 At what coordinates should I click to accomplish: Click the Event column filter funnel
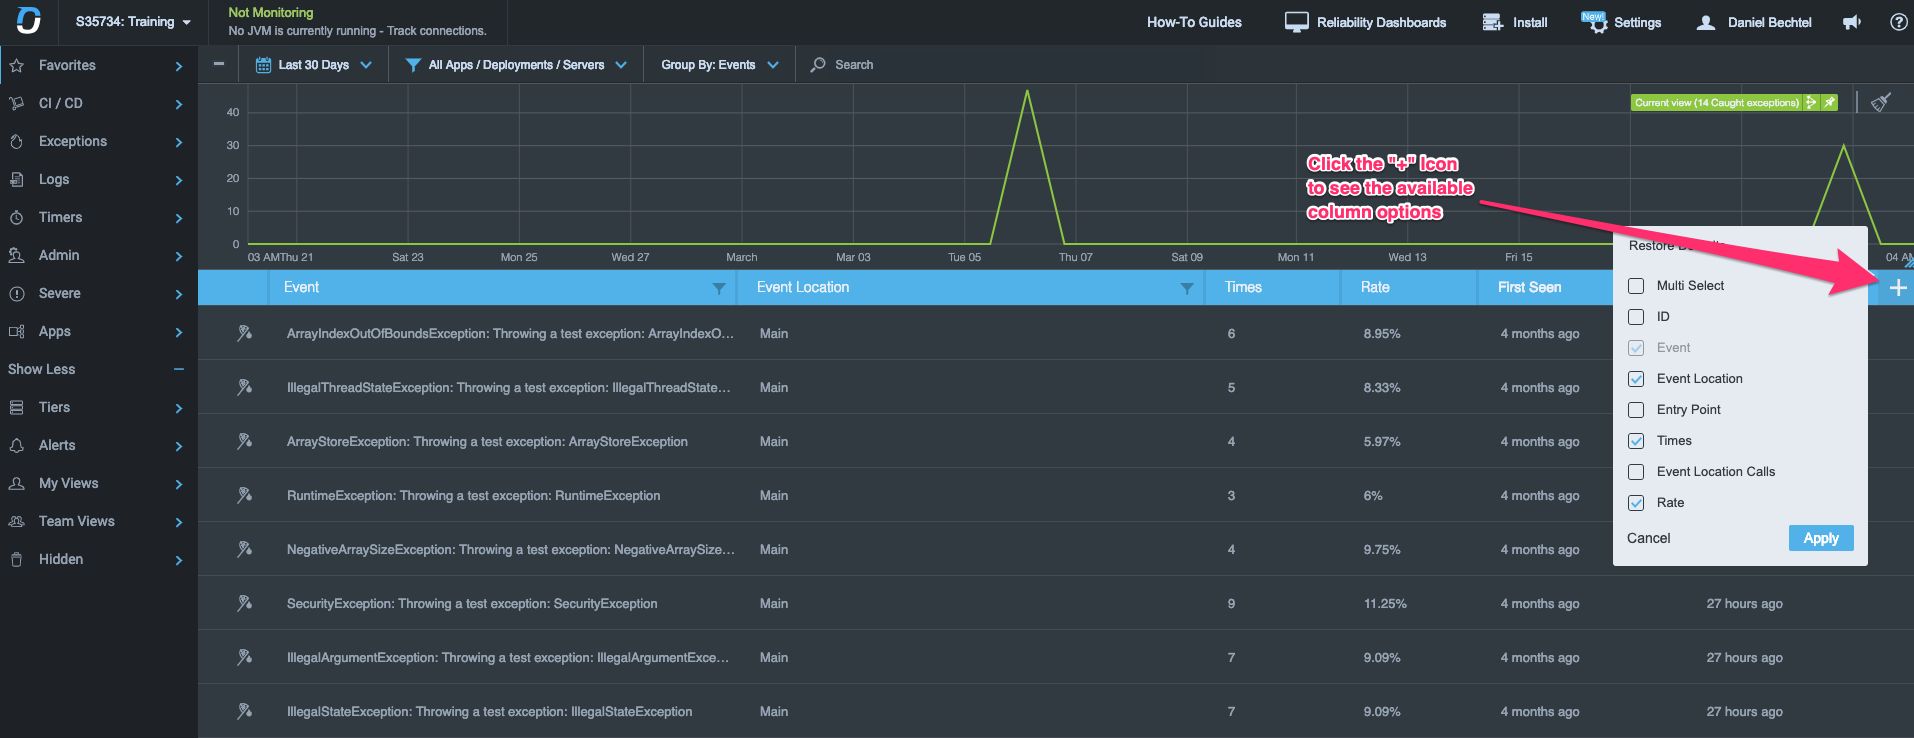click(718, 288)
